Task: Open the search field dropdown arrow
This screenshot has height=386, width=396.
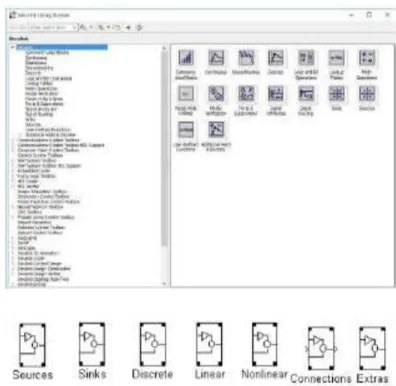Action: click(x=75, y=27)
